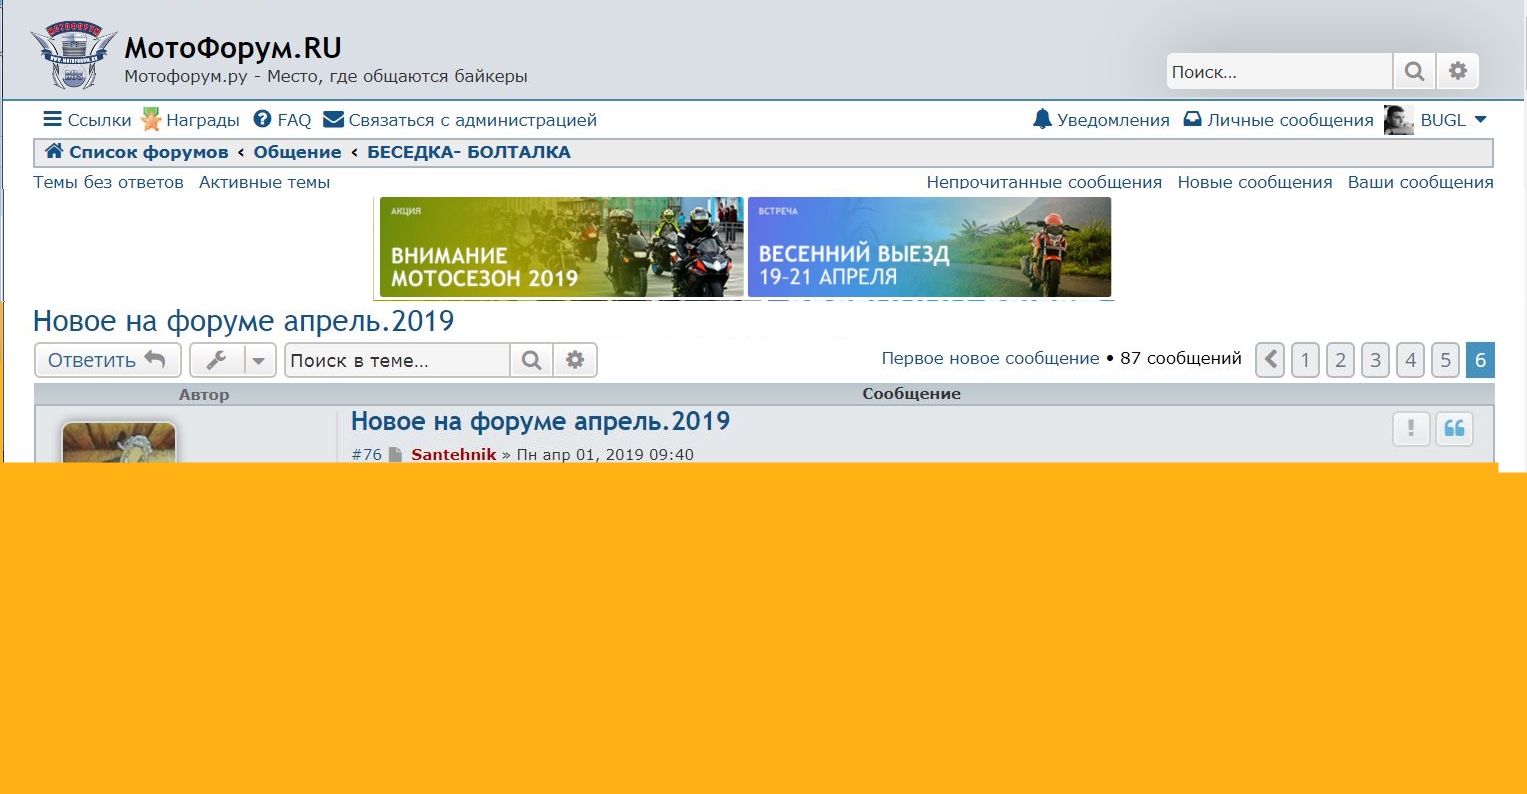Image resolution: width=1527 pixels, height=794 pixels.
Task: Open "Активные темы" link
Action: click(264, 182)
